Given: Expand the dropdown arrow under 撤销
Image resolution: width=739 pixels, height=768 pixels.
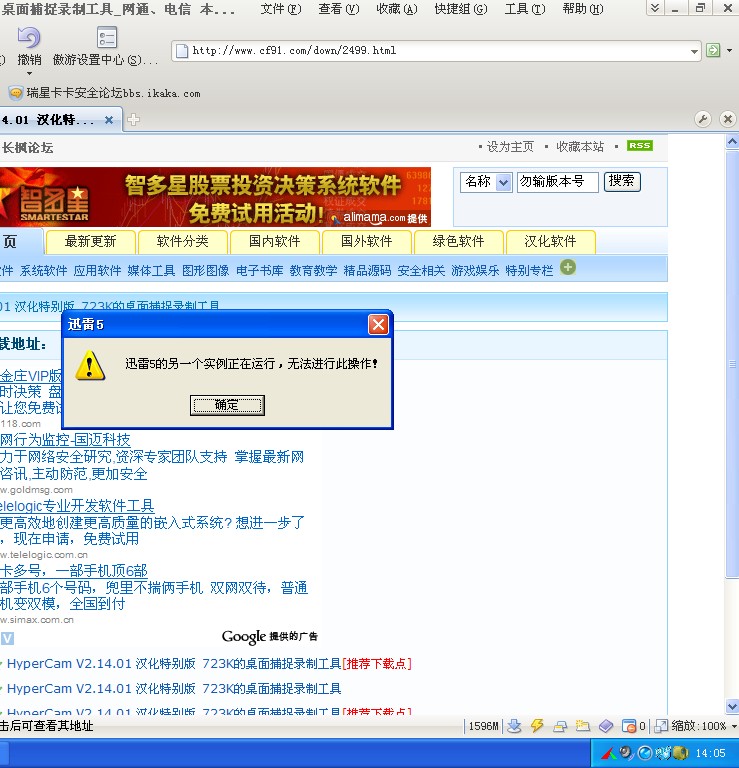Looking at the screenshot, I should (x=29, y=73).
